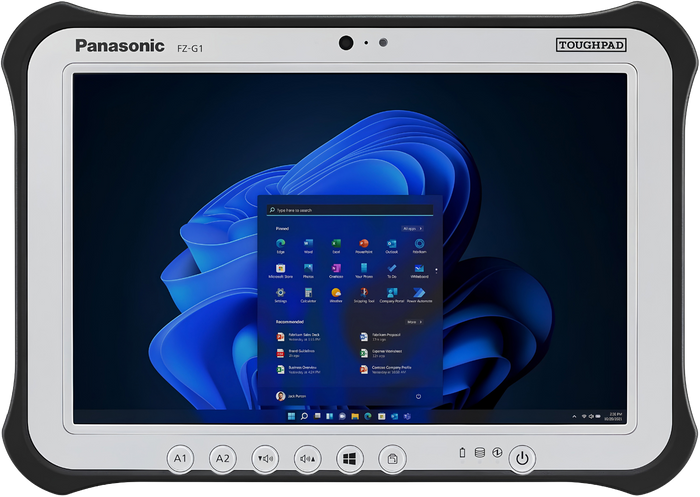Open the To Do app

point(392,271)
